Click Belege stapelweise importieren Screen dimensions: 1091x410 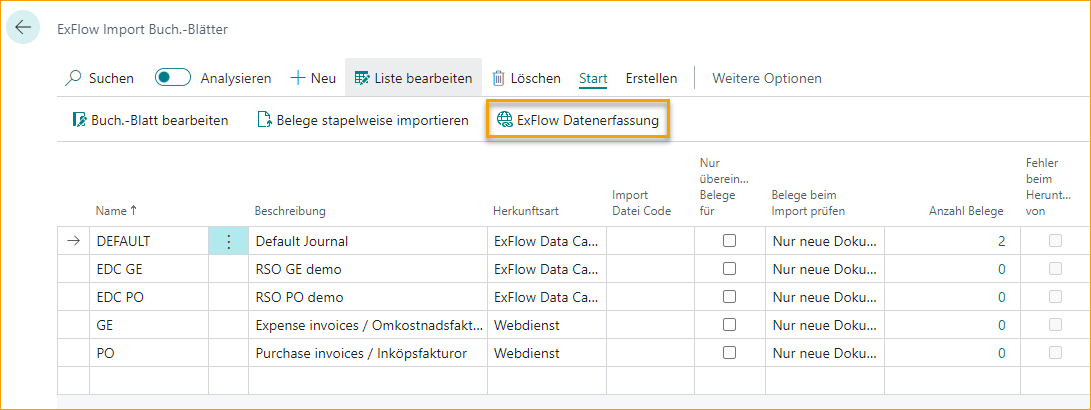point(363,120)
